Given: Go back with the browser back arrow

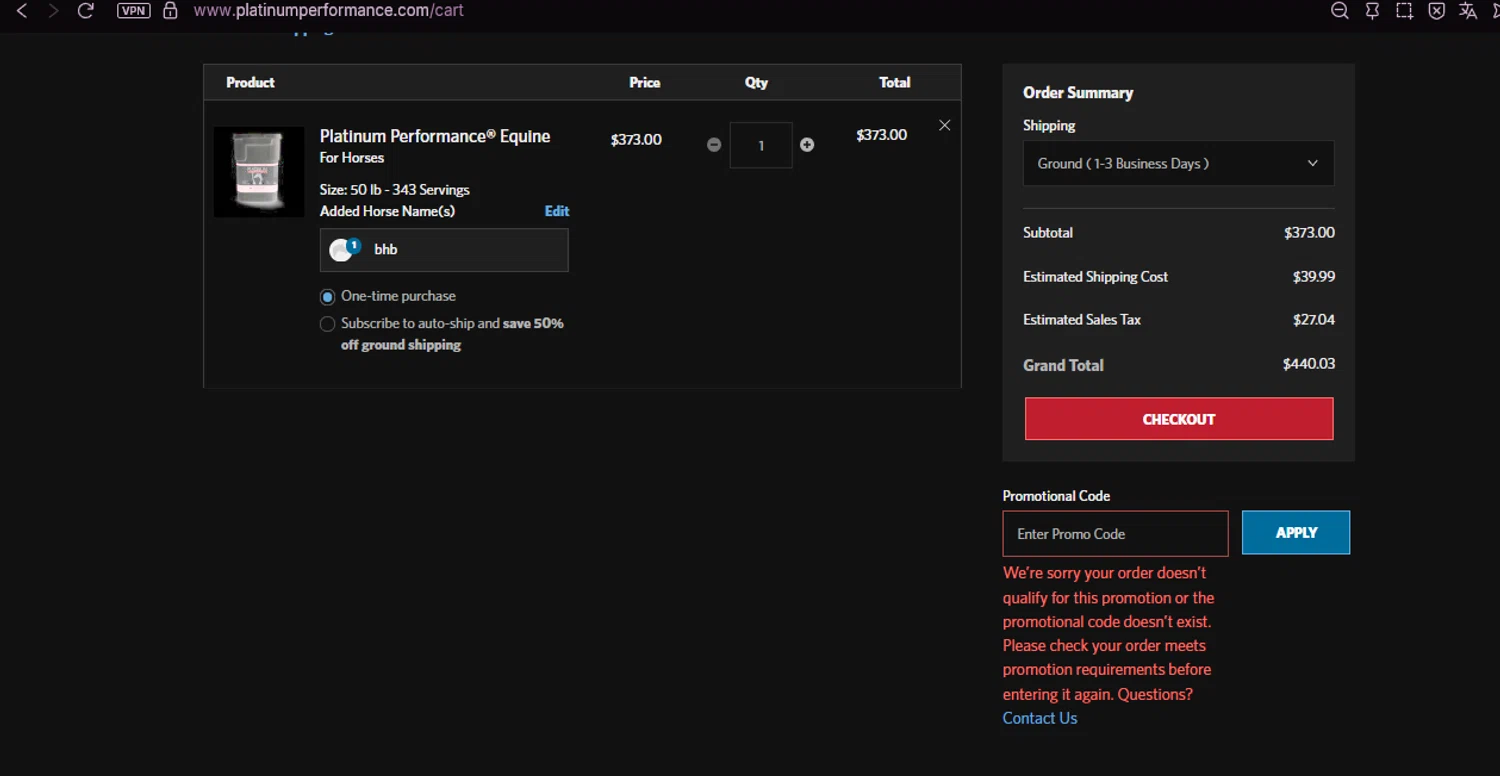Looking at the screenshot, I should click(x=21, y=11).
